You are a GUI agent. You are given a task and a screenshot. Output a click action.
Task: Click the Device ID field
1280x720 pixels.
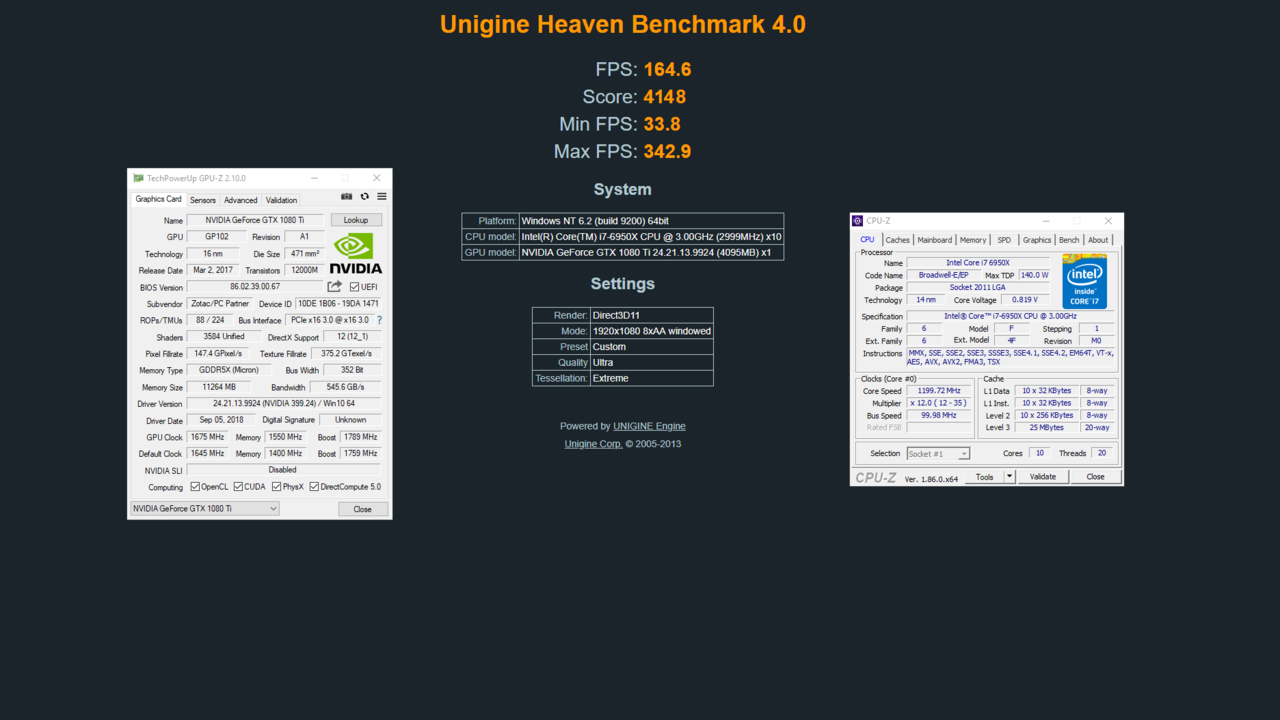pos(338,303)
